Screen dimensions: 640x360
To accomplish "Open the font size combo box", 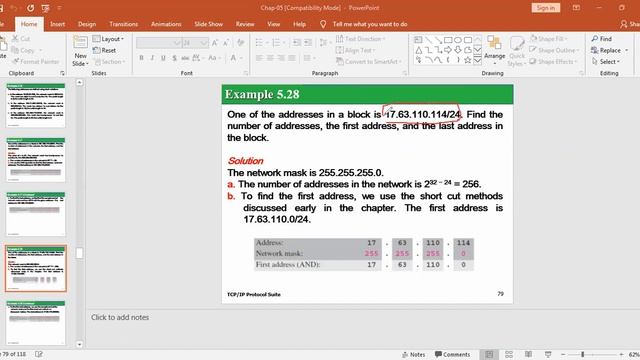I will pyautogui.click(x=195, y=42).
